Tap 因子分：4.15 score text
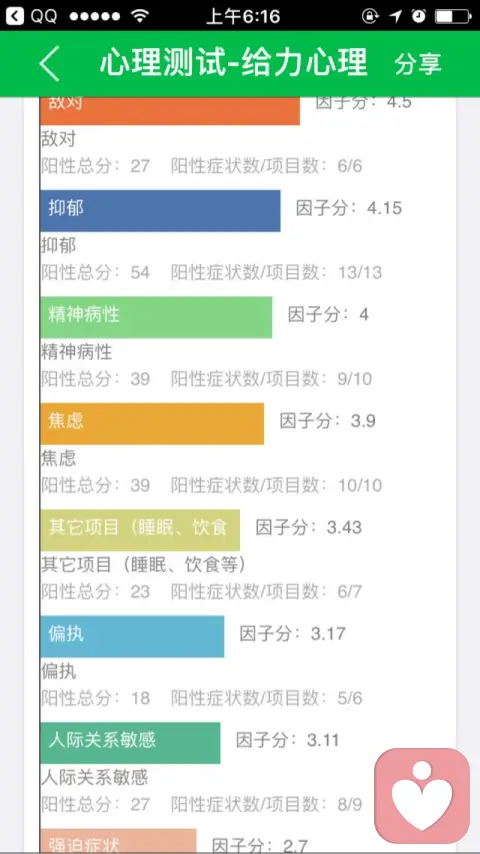The height and width of the screenshot is (854, 480). tap(349, 208)
